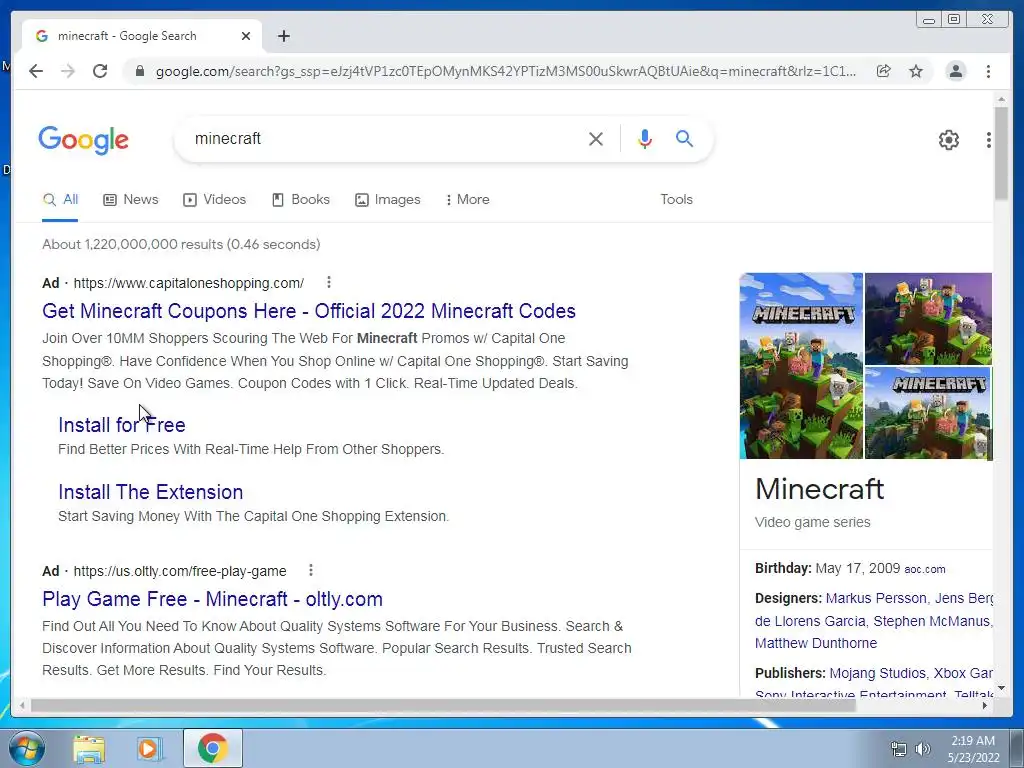The height and width of the screenshot is (768, 1024).
Task: Open Google quick settings gear
Action: tap(949, 140)
